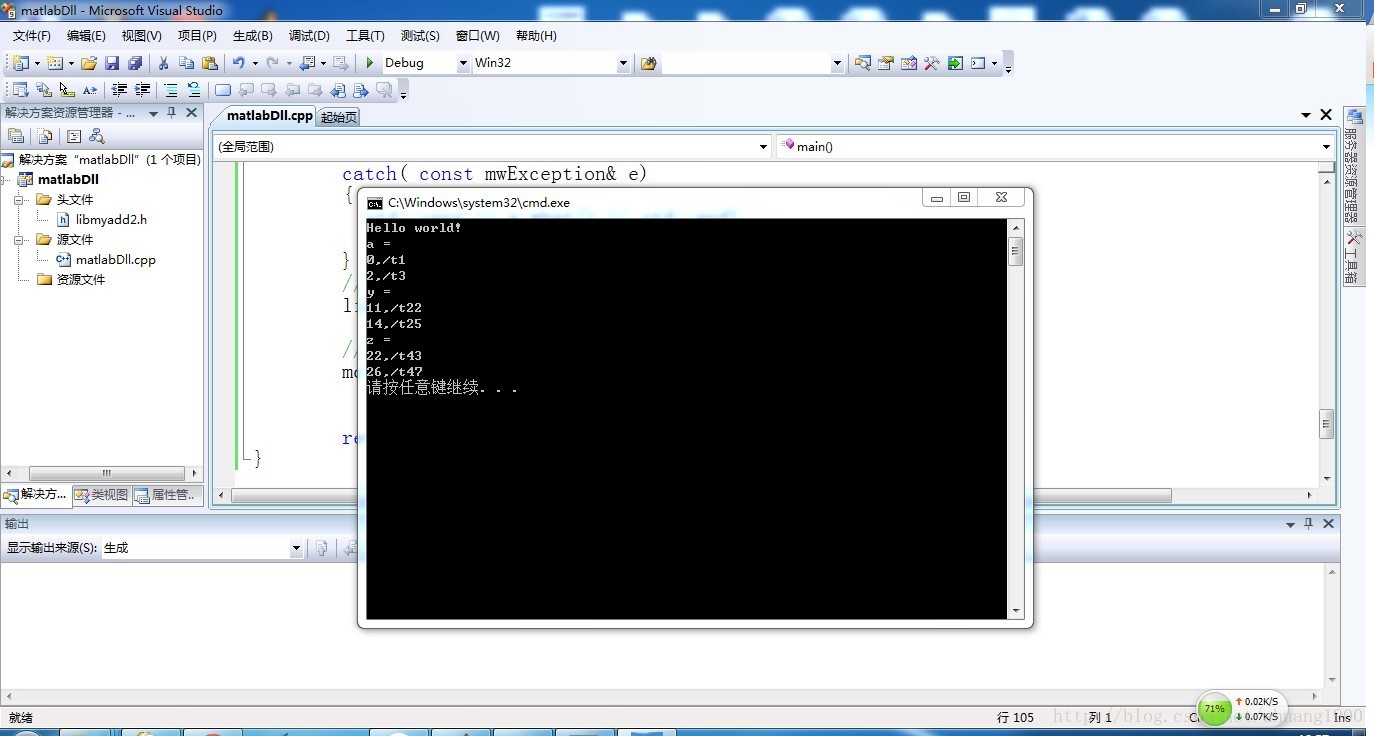Viewport: 1374px width, 736px height.
Task: Open the Command Window toolbar icon
Action: coord(978,63)
